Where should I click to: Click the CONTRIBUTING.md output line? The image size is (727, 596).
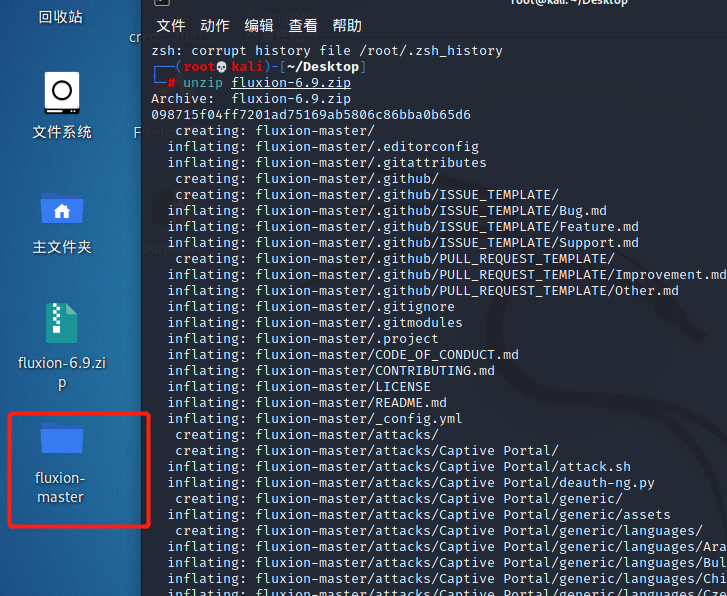click(331, 371)
